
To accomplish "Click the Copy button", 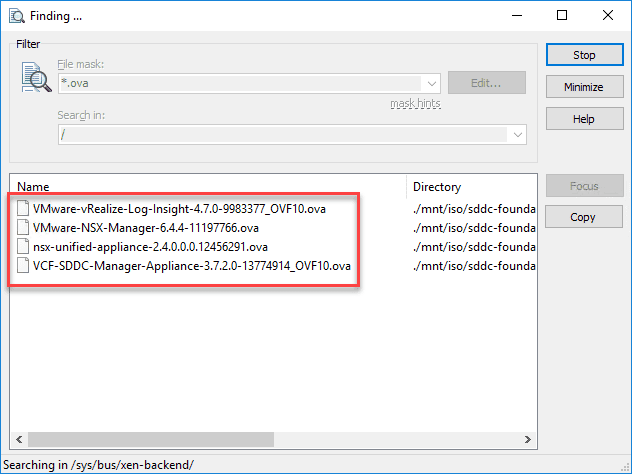I will [x=584, y=217].
